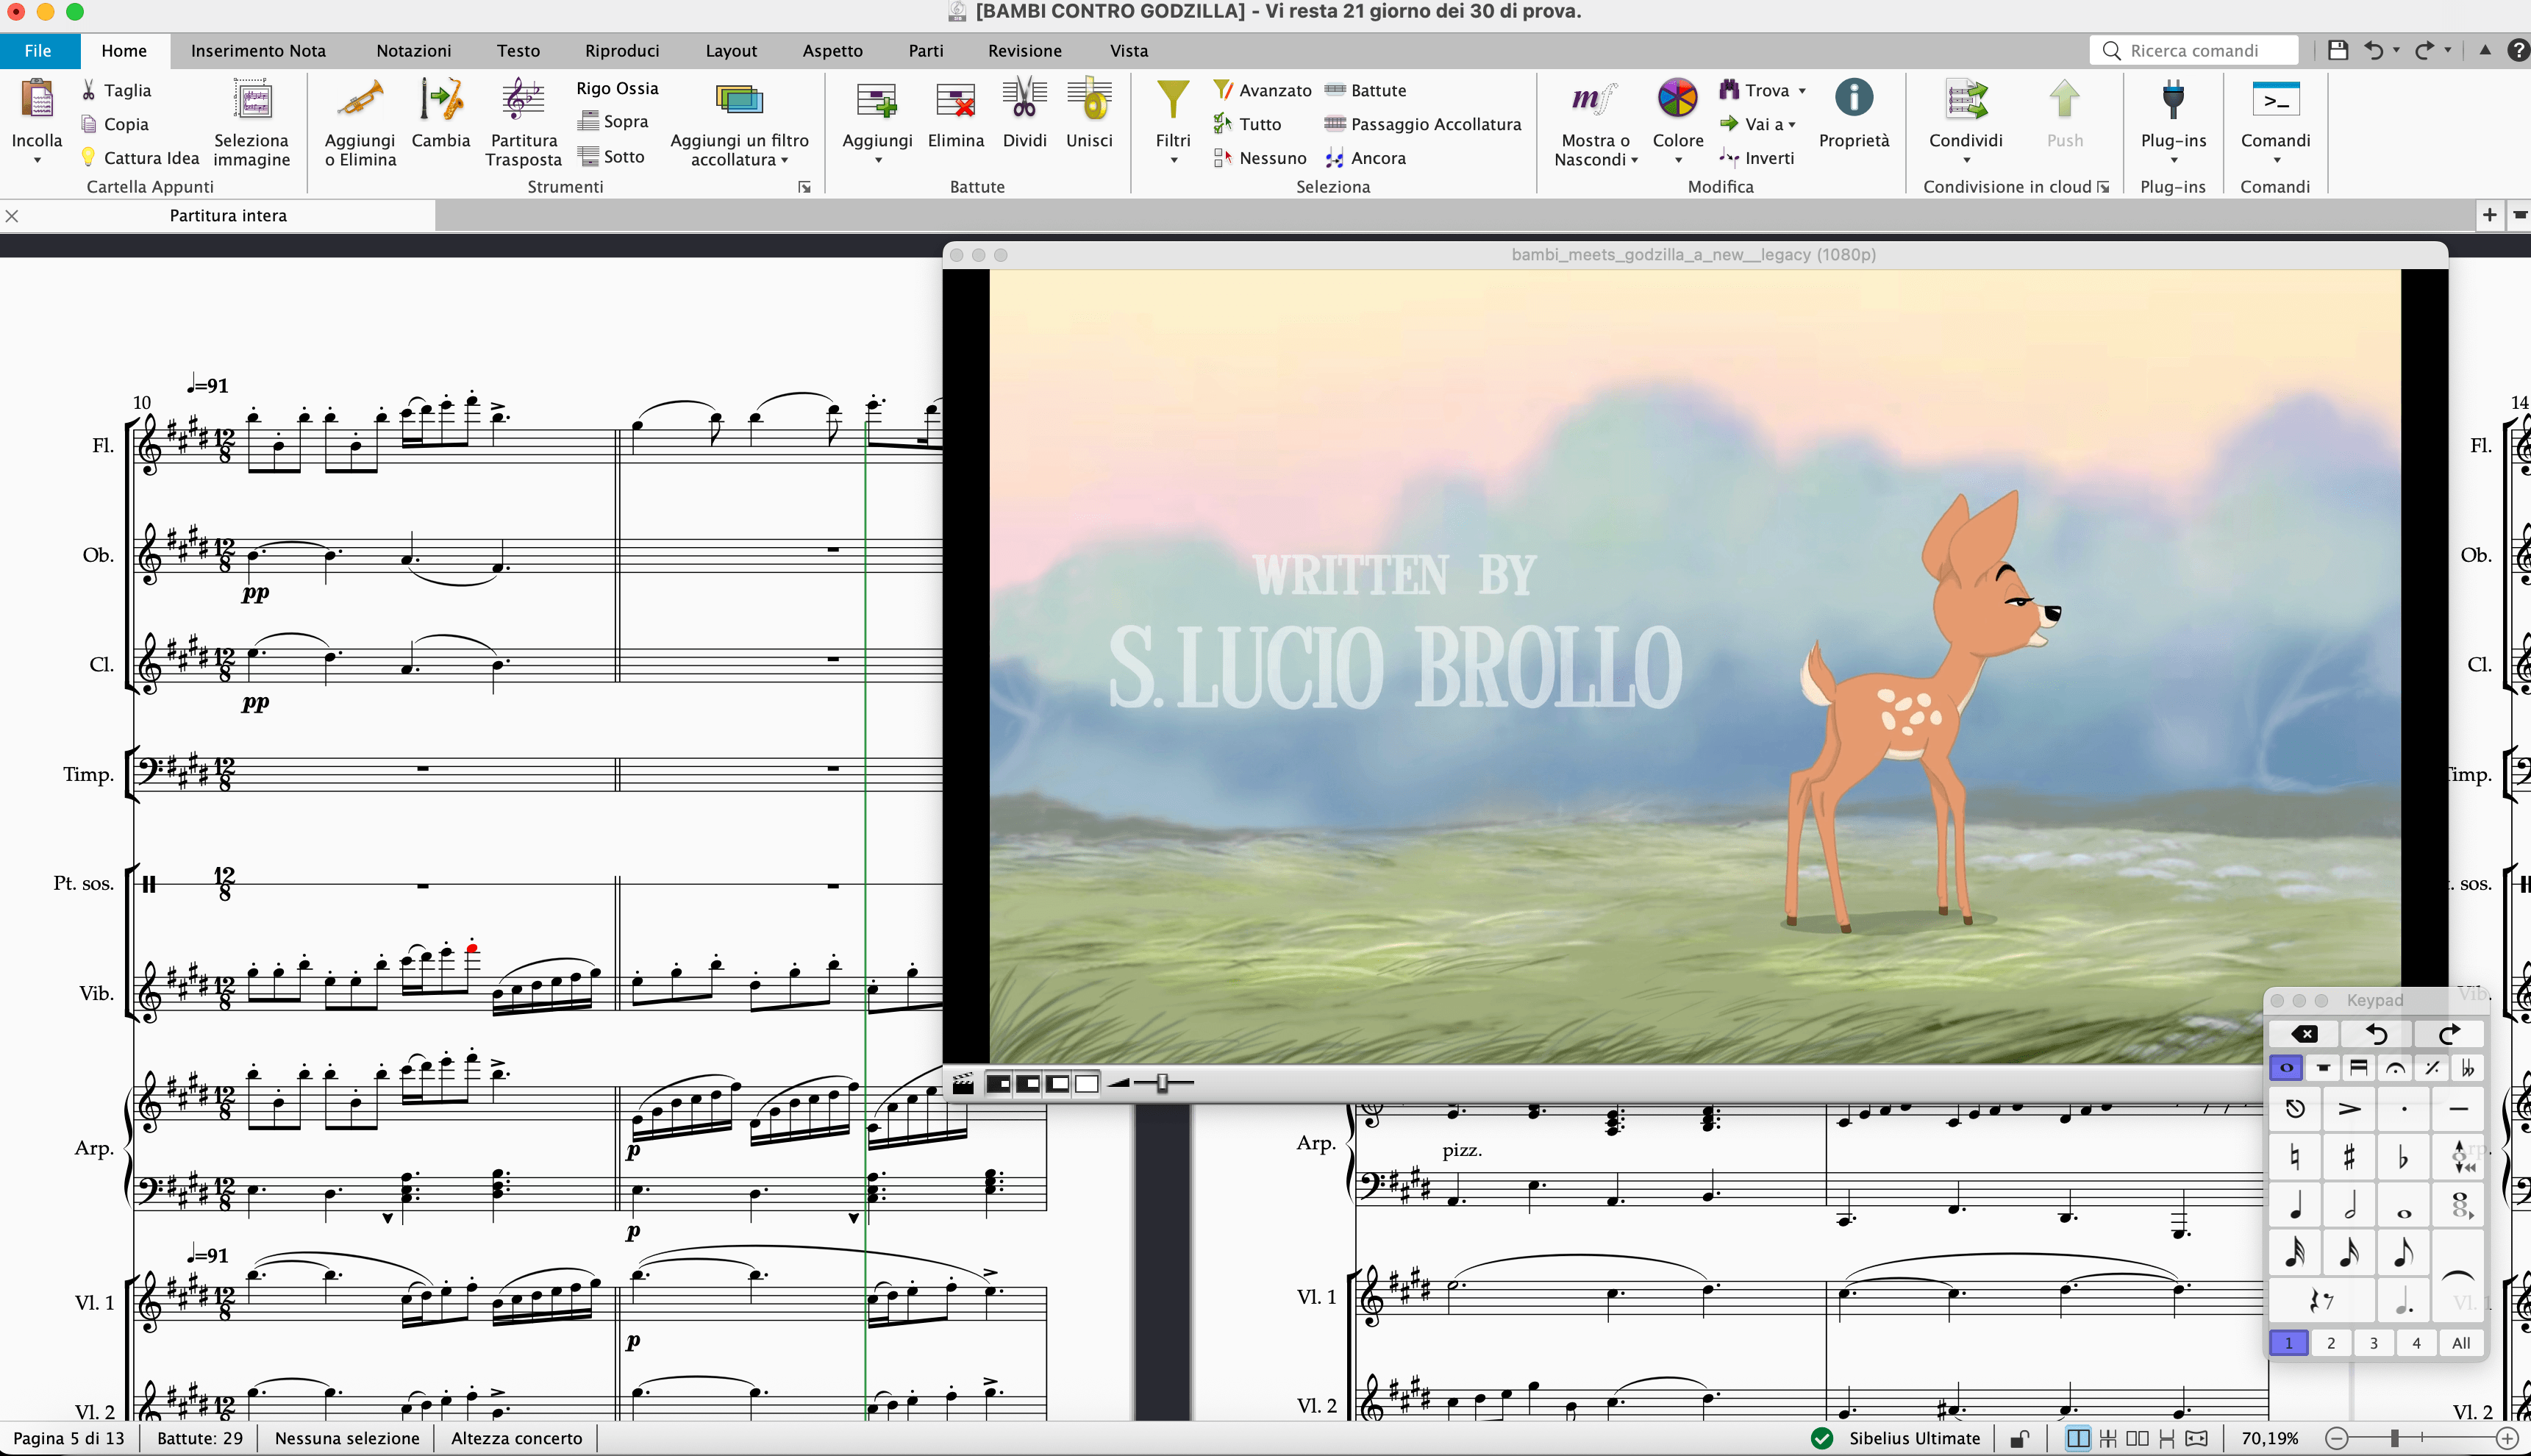The width and height of the screenshot is (2531, 1456).
Task: Click the Cattura Idea button
Action: click(140, 158)
